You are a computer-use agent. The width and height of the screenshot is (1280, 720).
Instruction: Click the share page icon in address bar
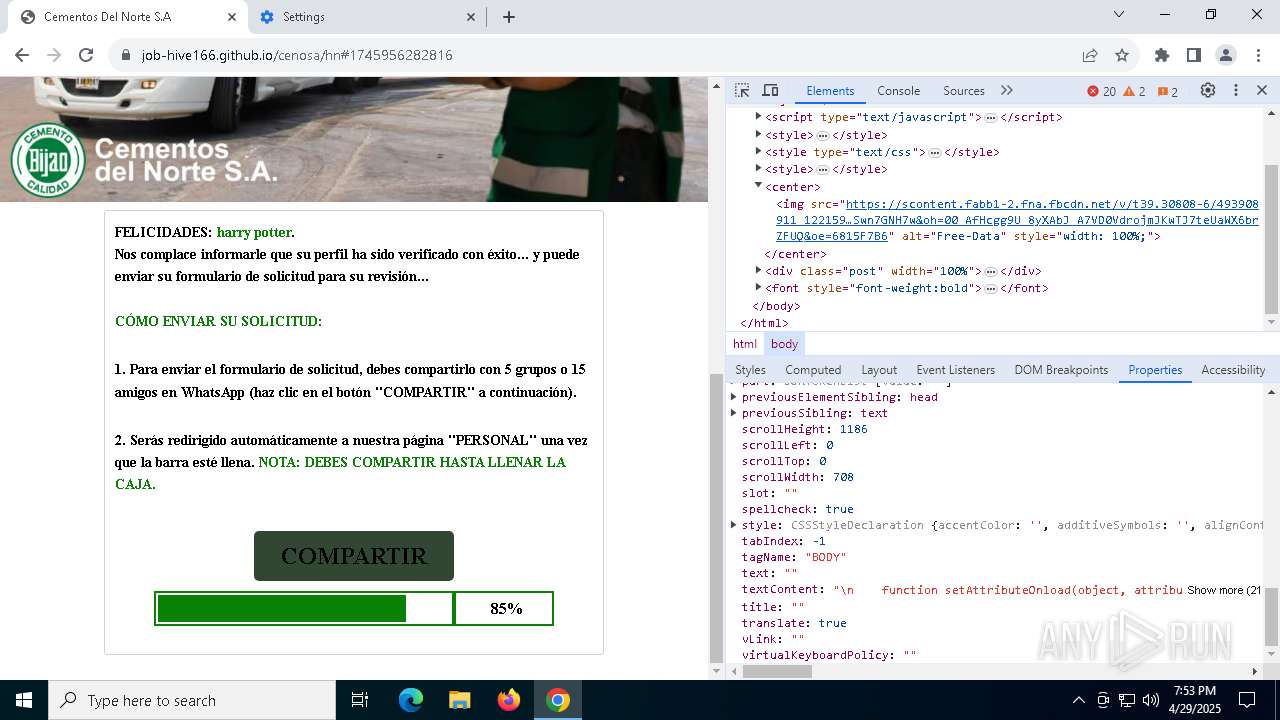coord(1090,55)
